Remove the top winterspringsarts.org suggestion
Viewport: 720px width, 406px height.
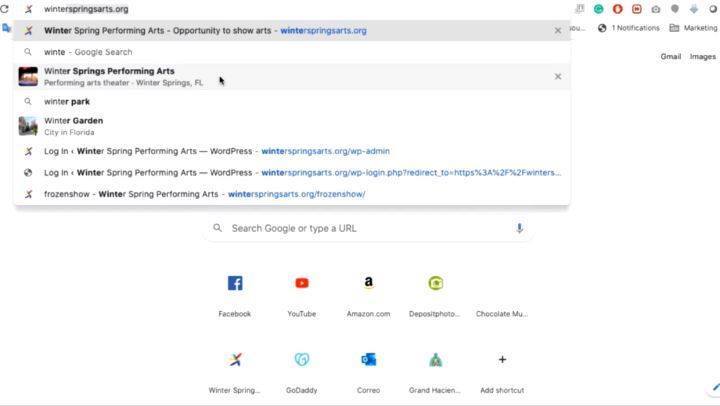pyautogui.click(x=557, y=31)
